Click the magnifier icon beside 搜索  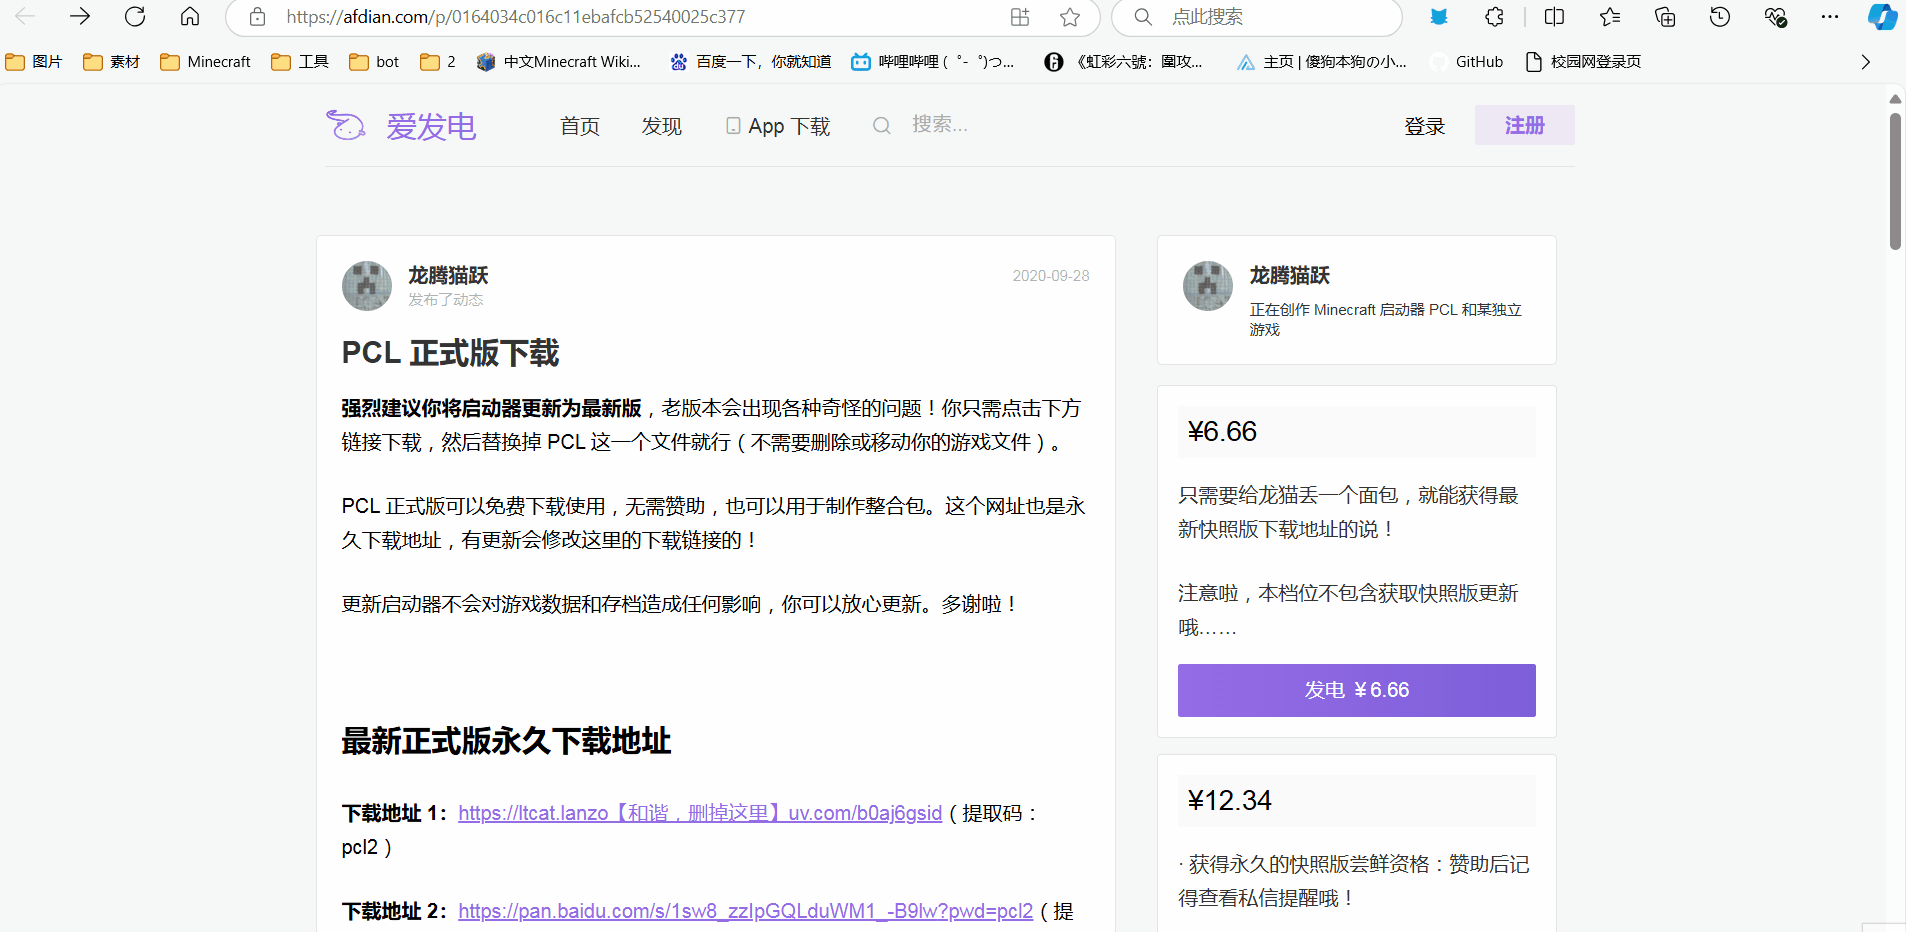click(881, 124)
